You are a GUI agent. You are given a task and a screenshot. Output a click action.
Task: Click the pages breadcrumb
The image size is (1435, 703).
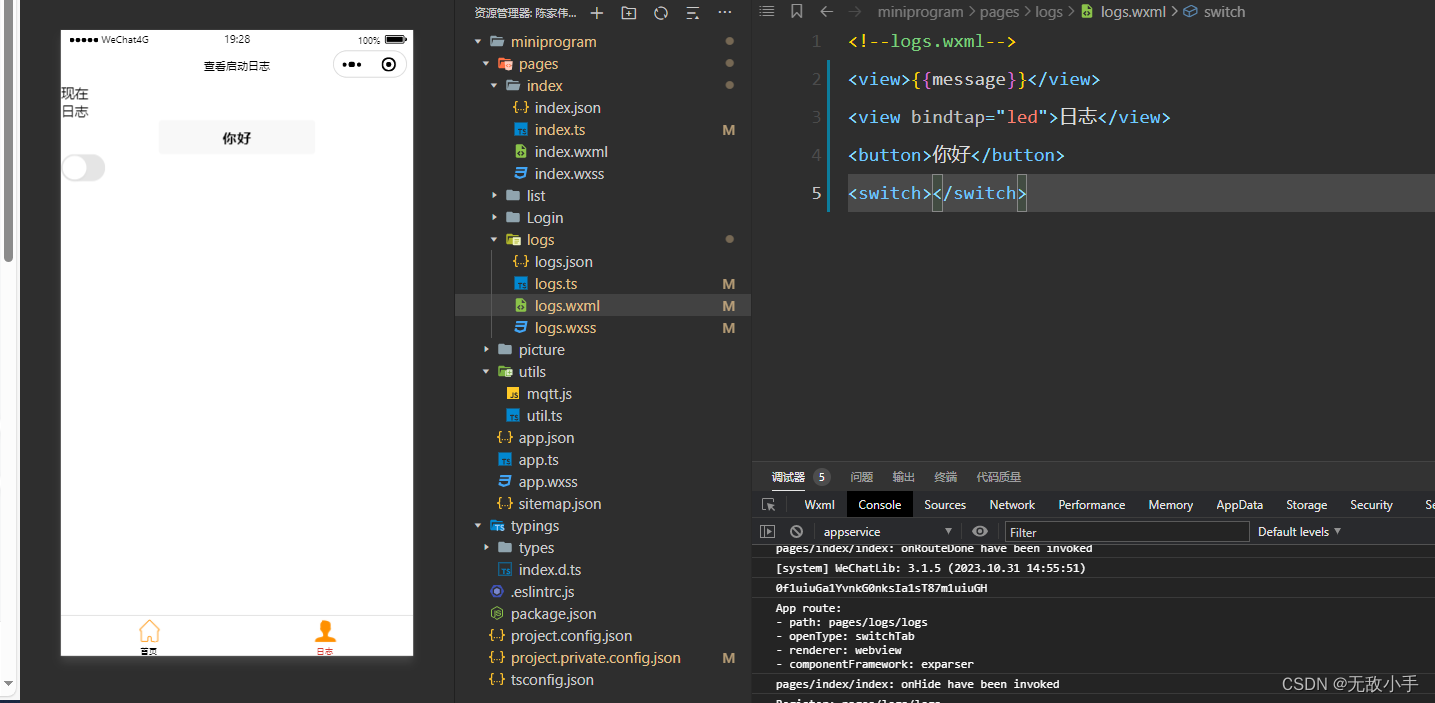[x=999, y=12]
